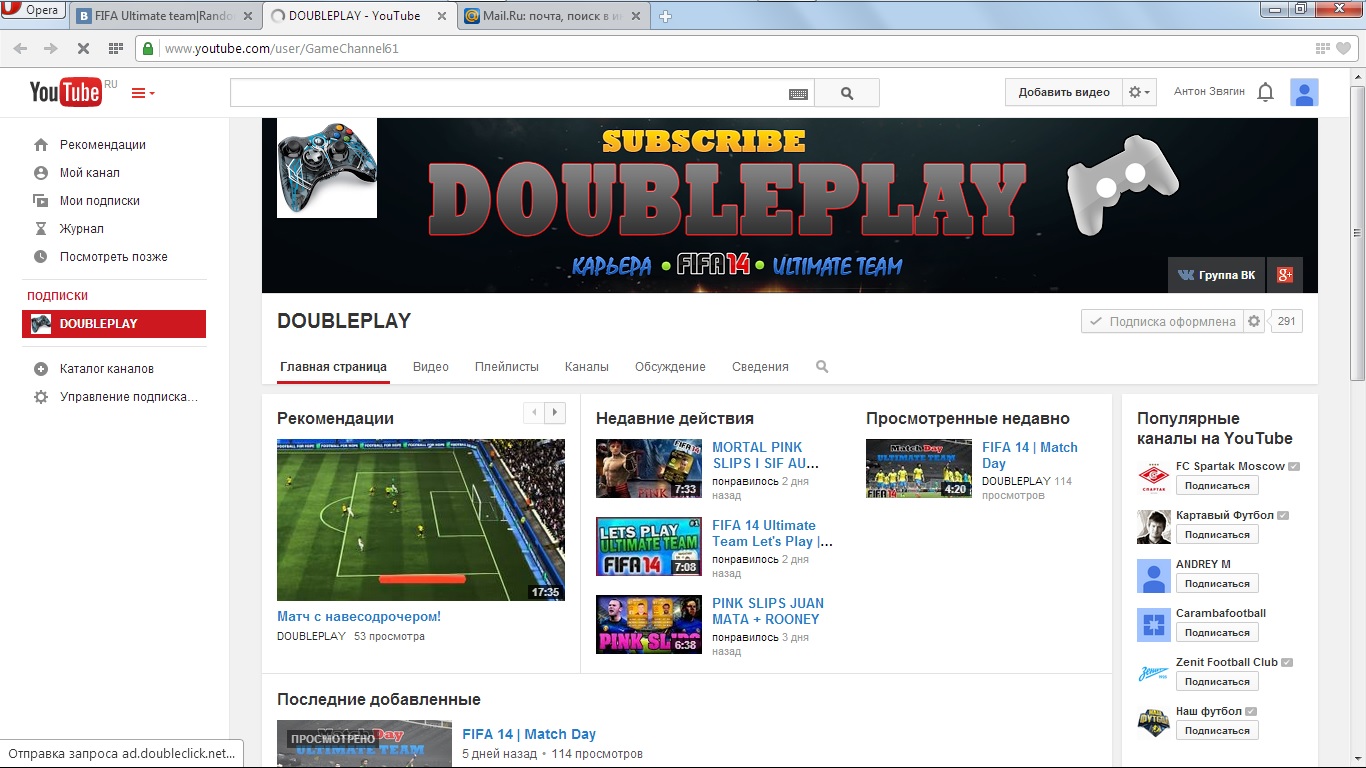Image resolution: width=1366 pixels, height=768 pixels.
Task: Open the Google+ channel link icon
Action: (x=1285, y=275)
